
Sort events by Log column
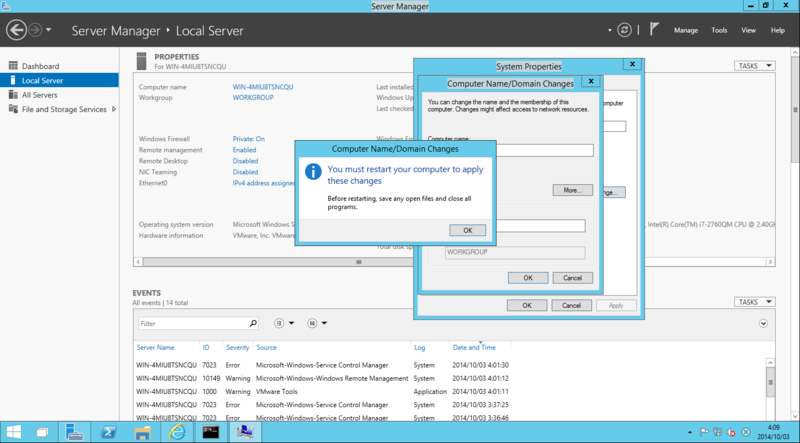click(x=419, y=347)
